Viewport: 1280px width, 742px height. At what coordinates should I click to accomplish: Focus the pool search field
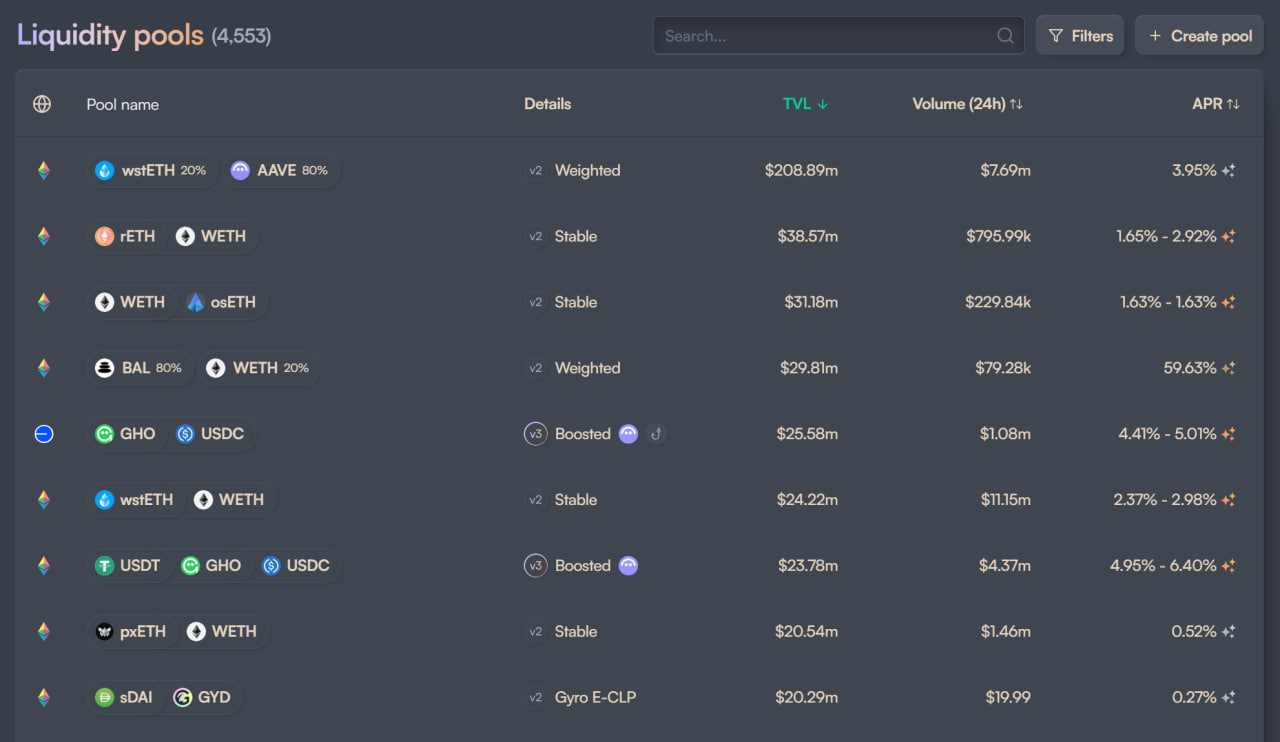(825, 36)
